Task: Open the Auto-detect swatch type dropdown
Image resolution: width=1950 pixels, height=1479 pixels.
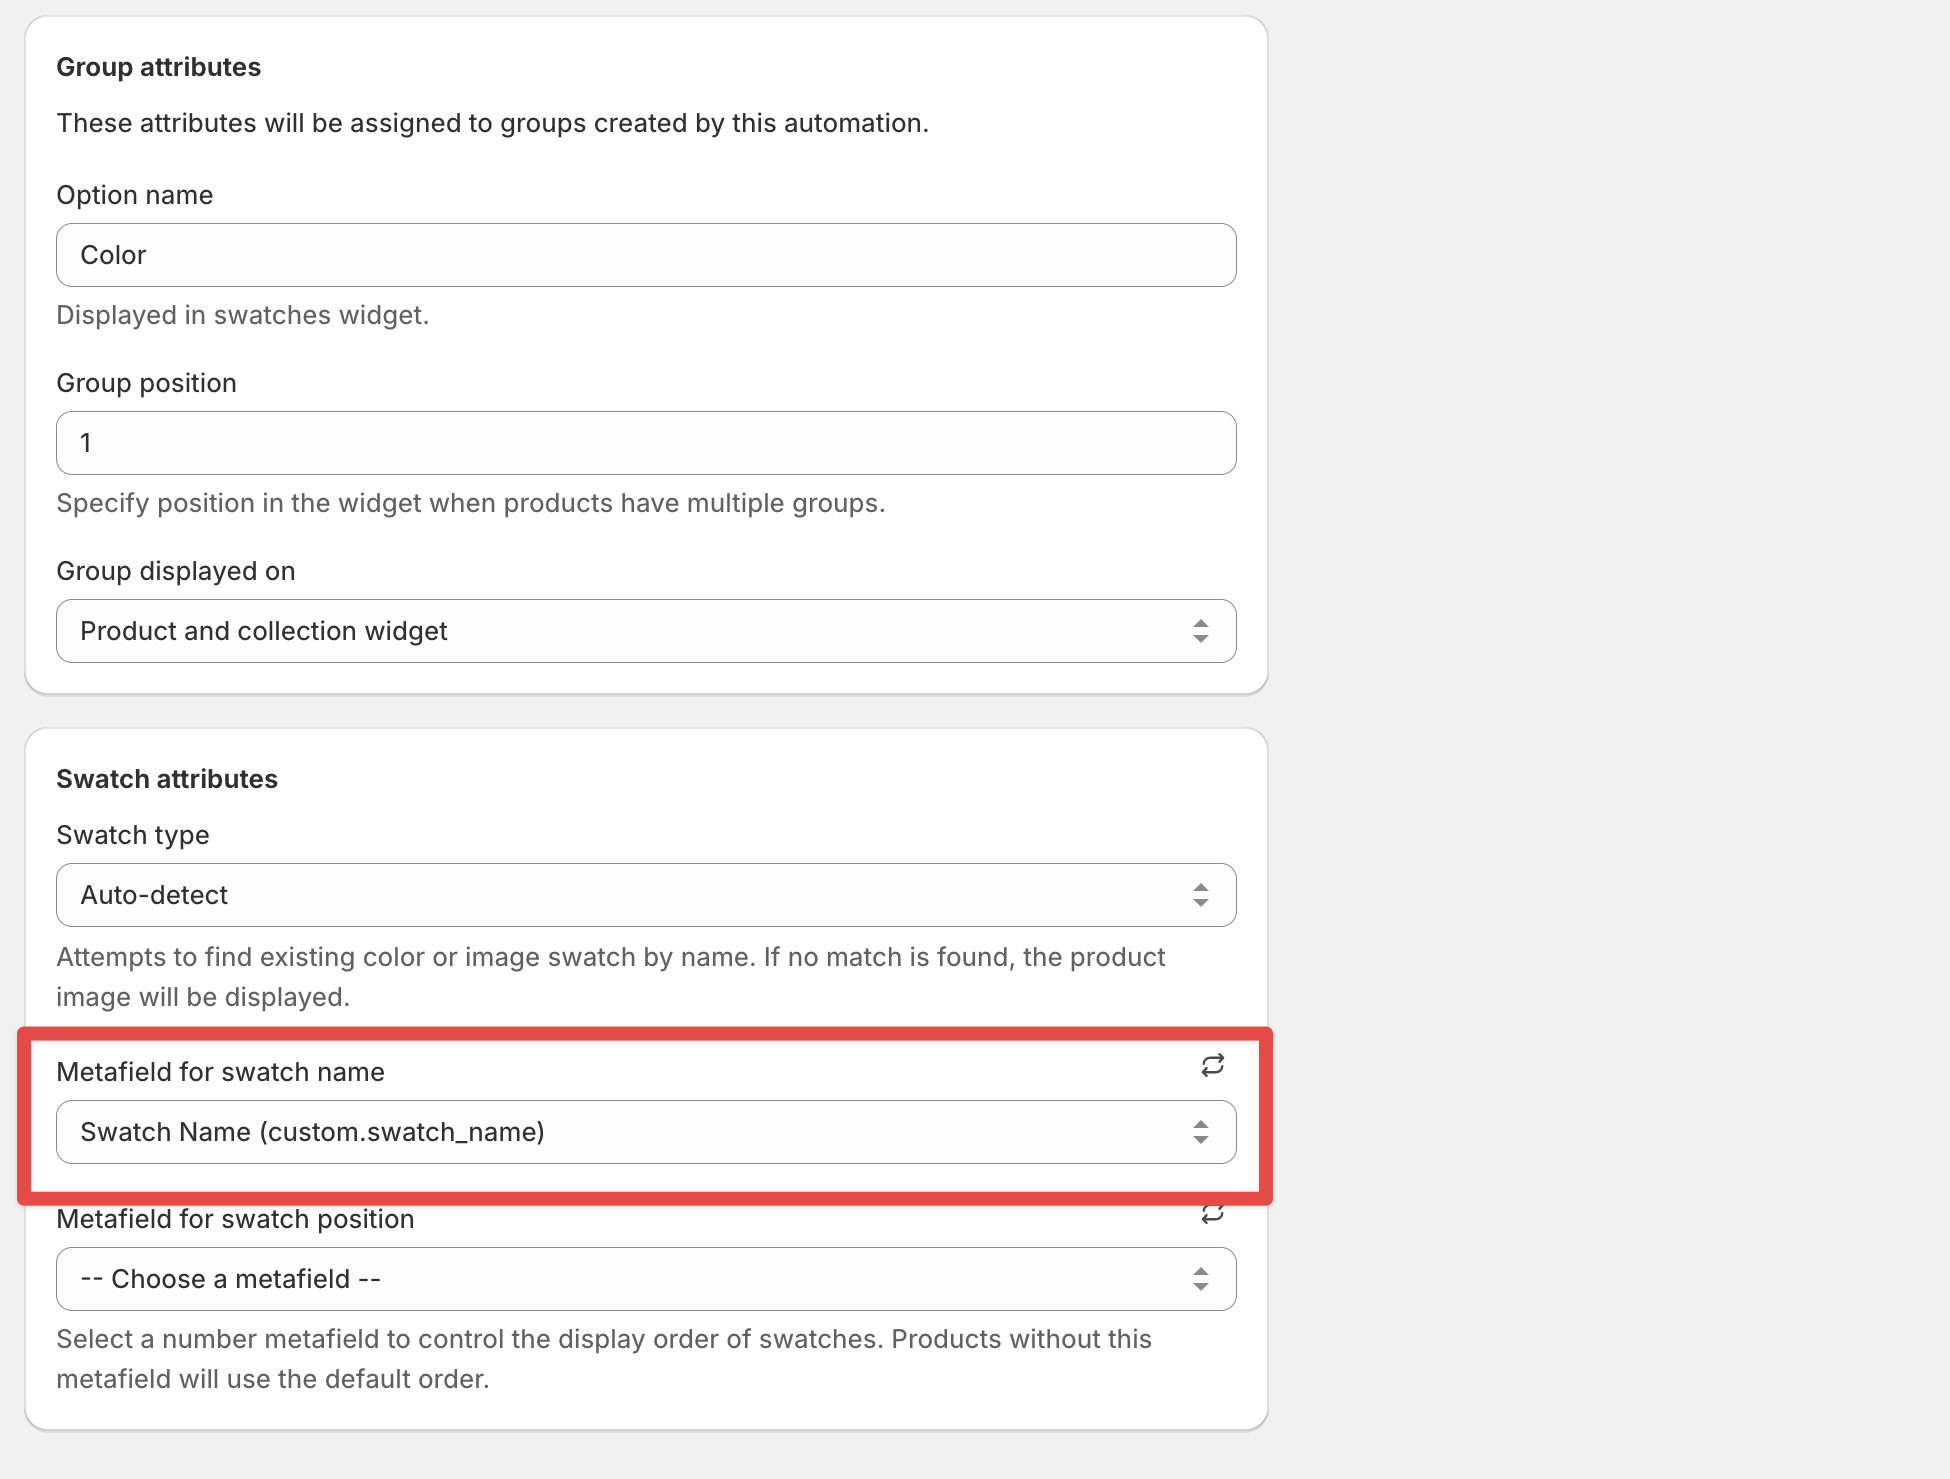Action: tap(600, 895)
